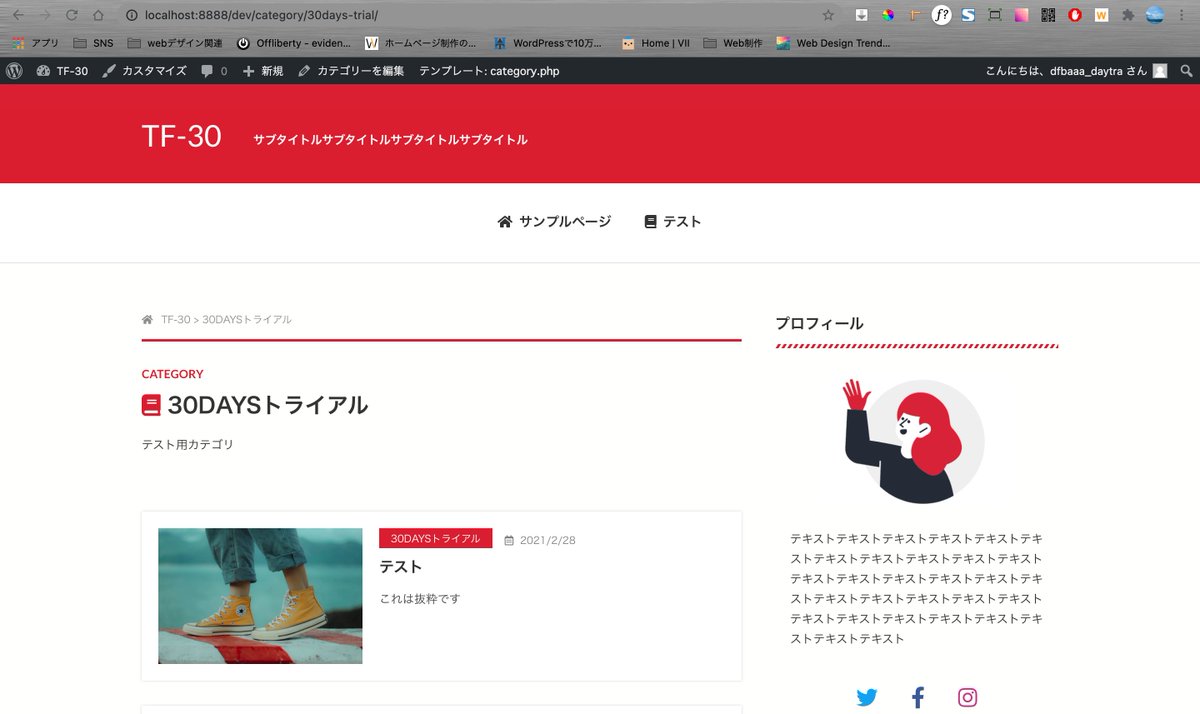
Task: View site info icon in address bar
Action: pos(132,15)
